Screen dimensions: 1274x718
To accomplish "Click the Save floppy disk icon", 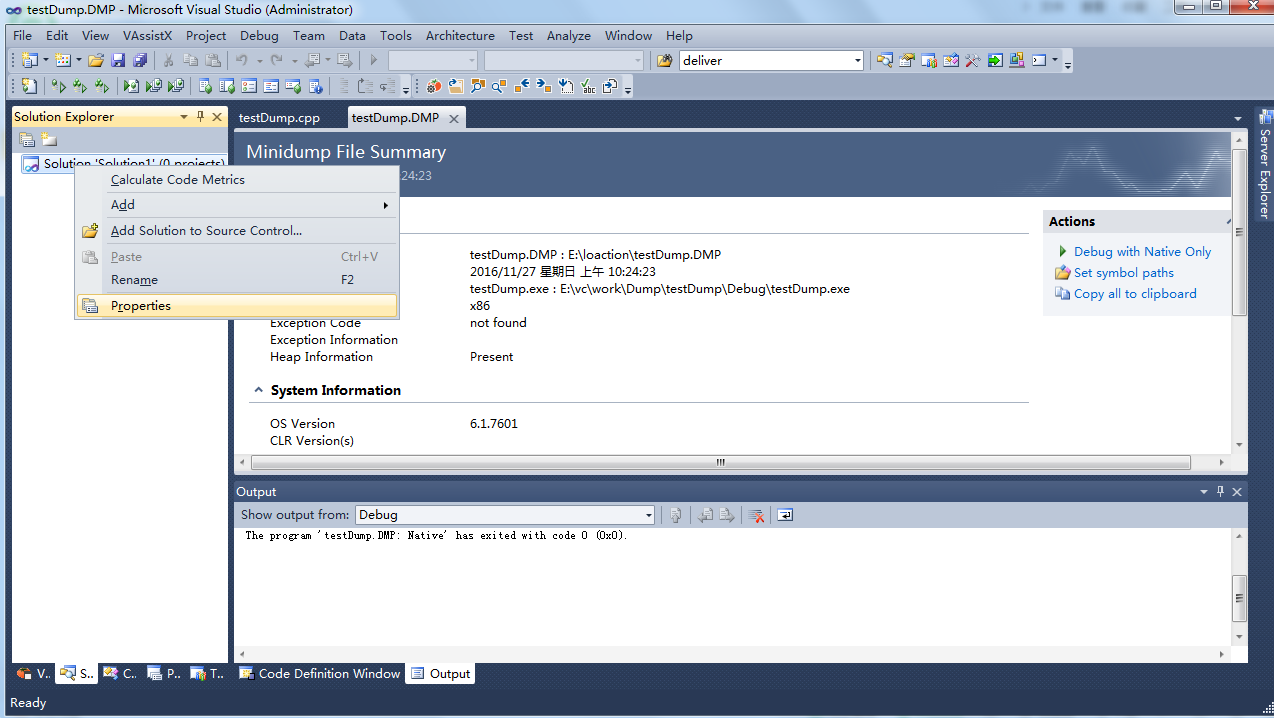I will pyautogui.click(x=118, y=61).
